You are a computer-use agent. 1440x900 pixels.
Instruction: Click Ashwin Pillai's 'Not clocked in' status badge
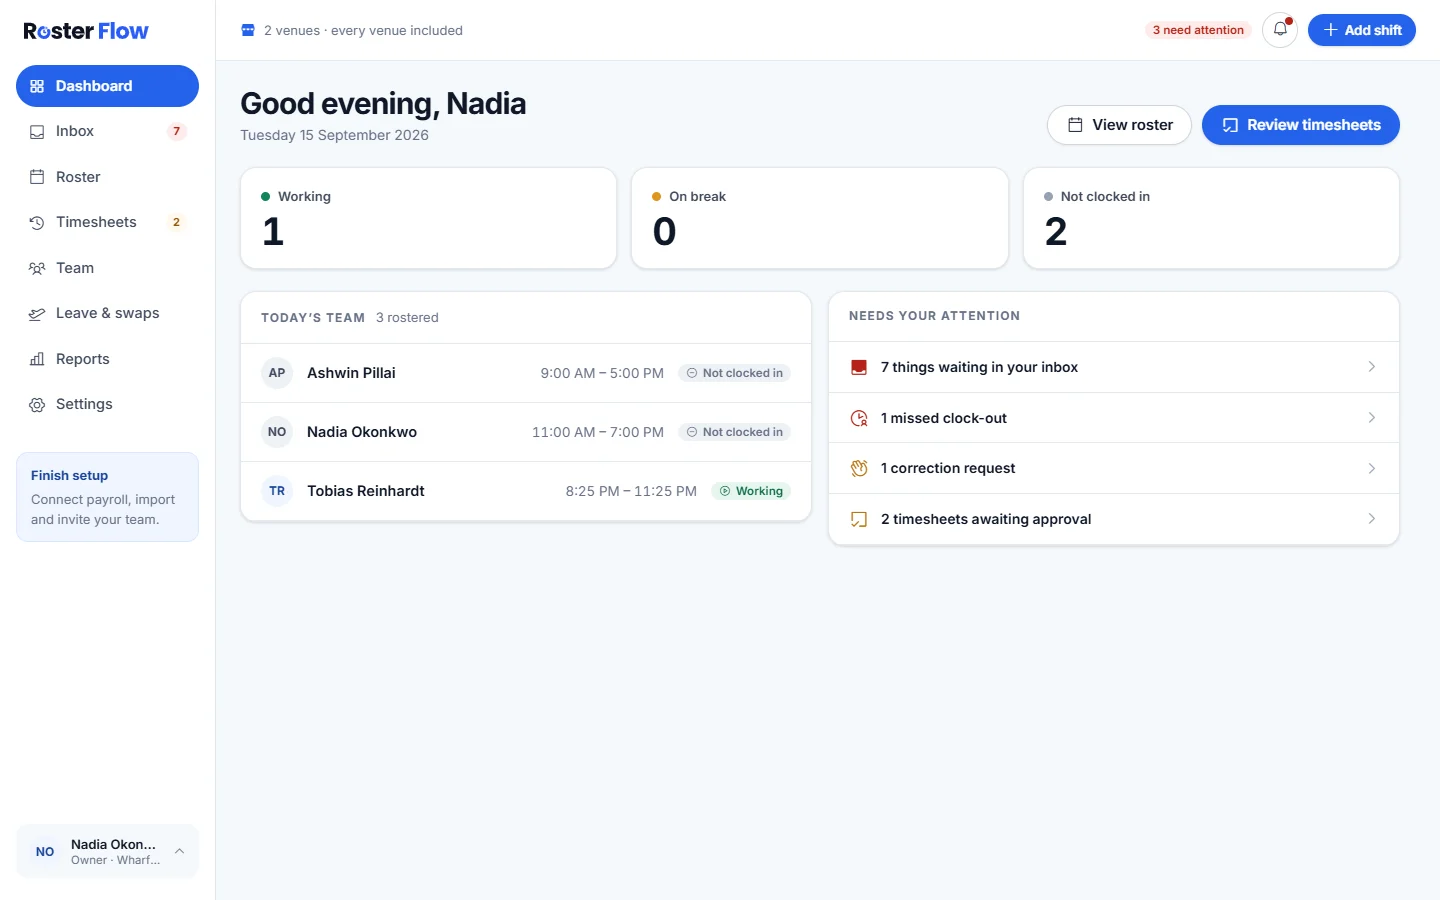[734, 373]
